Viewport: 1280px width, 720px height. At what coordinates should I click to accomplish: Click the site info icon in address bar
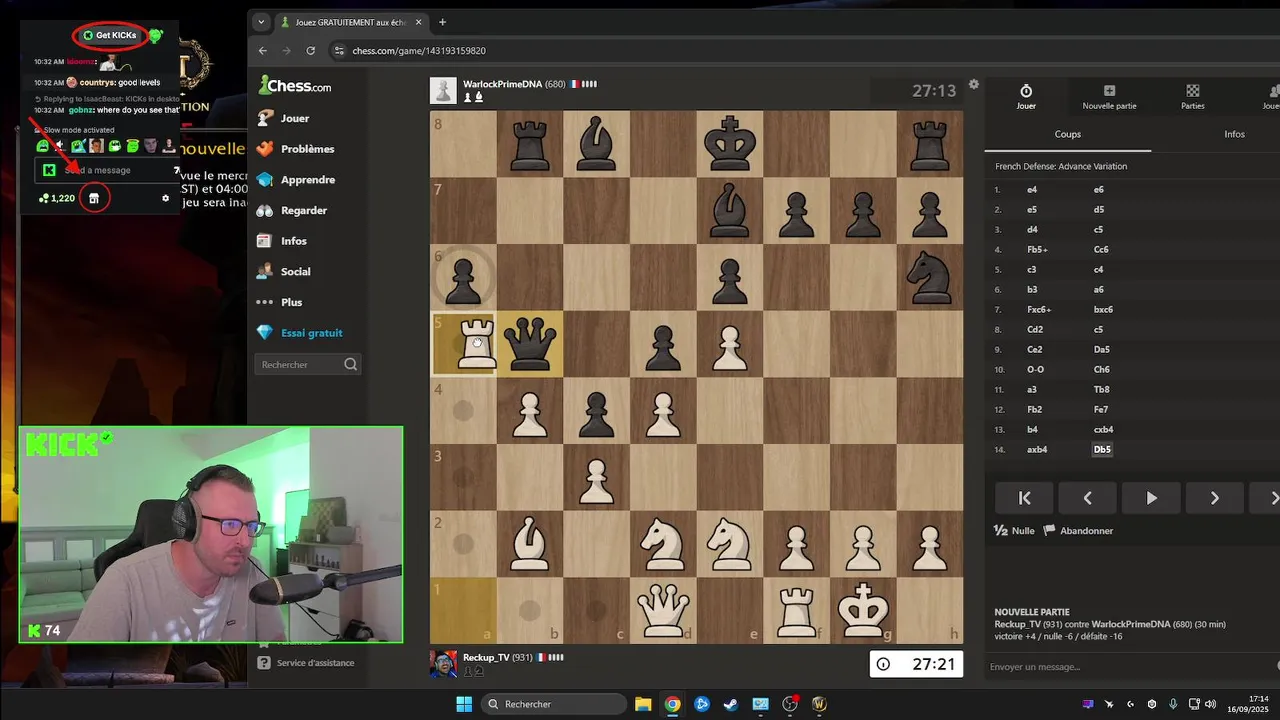[339, 51]
